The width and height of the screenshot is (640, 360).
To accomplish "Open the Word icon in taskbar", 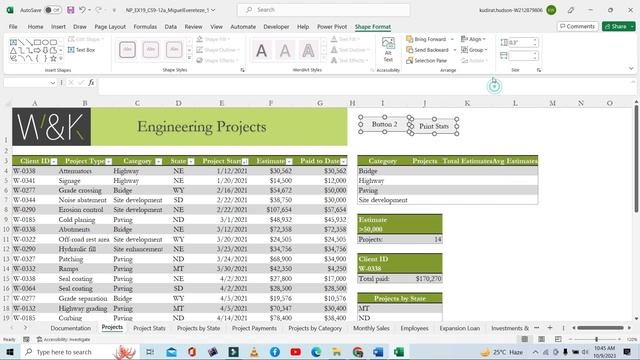I will 378,352.
